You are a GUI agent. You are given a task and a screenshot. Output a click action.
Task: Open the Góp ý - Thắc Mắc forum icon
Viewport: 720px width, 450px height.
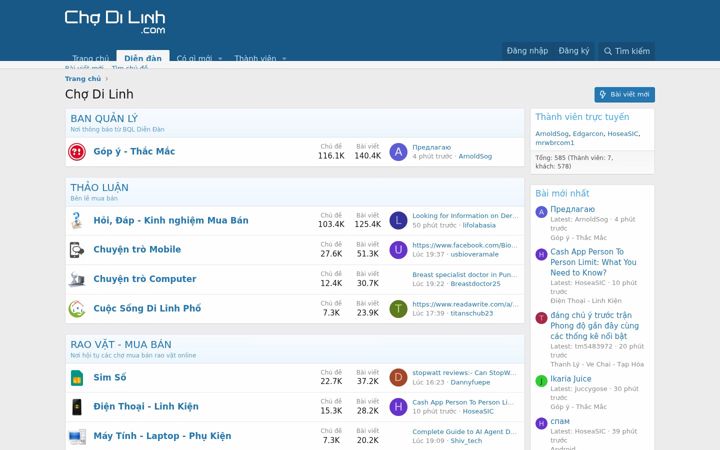(x=77, y=152)
